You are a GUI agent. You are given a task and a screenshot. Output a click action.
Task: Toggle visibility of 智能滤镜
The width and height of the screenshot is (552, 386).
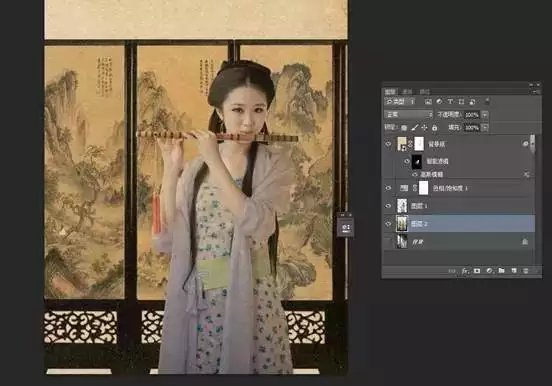coord(407,161)
